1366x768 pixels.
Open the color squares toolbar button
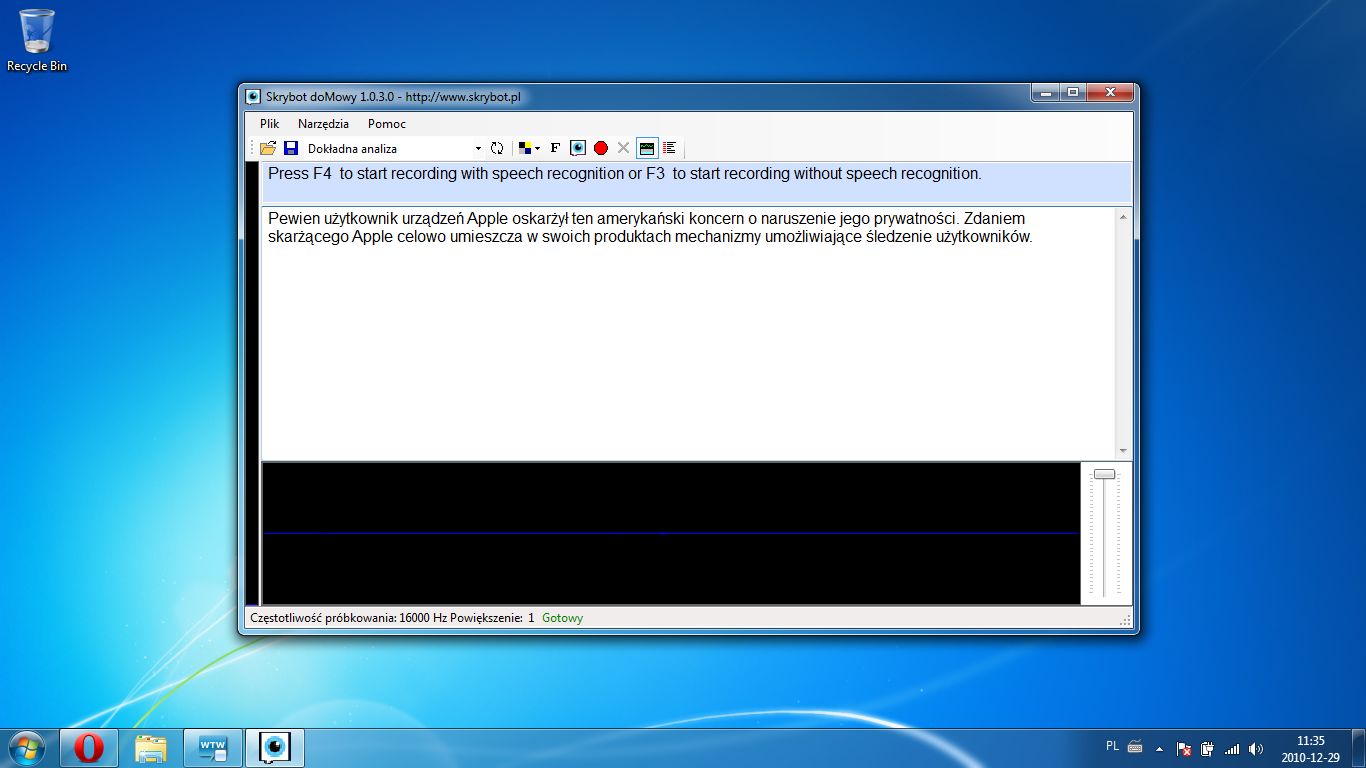pyautogui.click(x=525, y=148)
